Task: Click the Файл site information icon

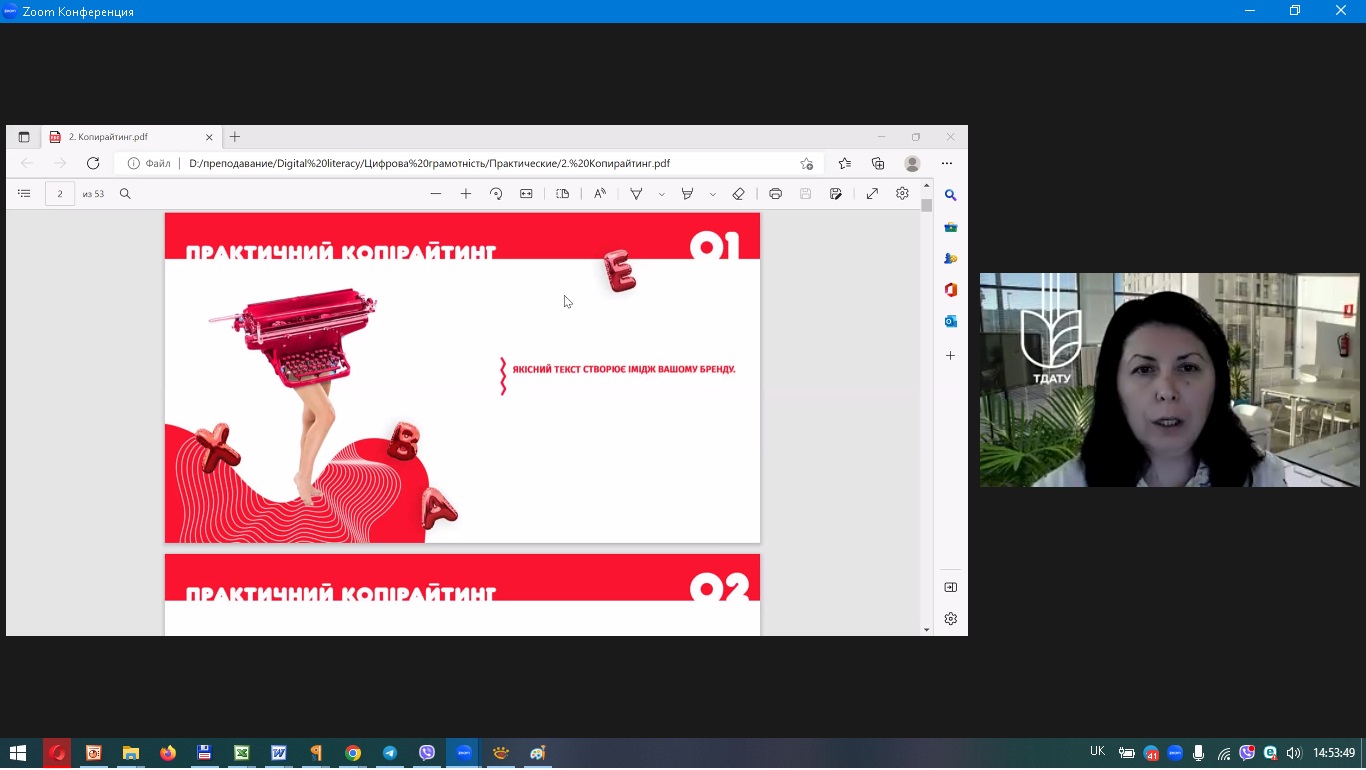Action: point(133,163)
